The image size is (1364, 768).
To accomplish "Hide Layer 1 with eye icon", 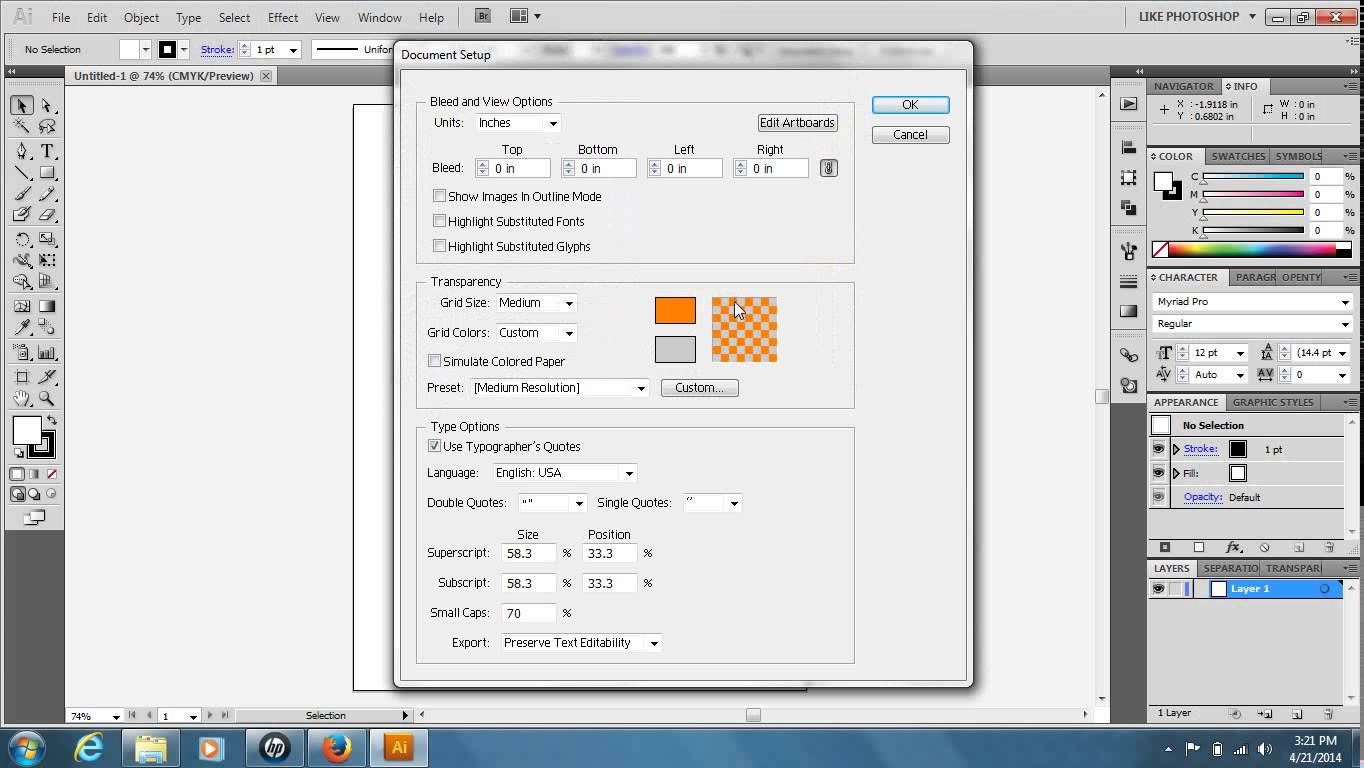I will [x=1158, y=589].
